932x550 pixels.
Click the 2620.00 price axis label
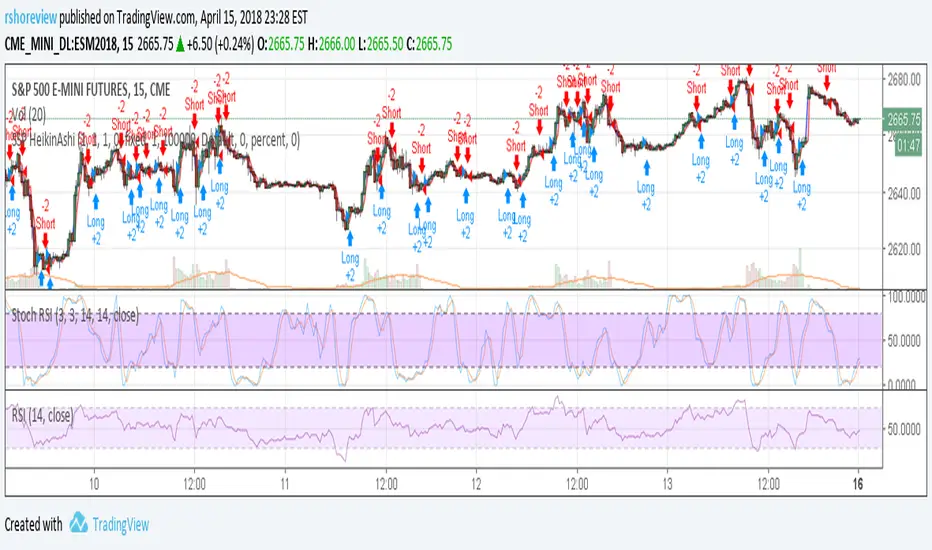point(903,249)
